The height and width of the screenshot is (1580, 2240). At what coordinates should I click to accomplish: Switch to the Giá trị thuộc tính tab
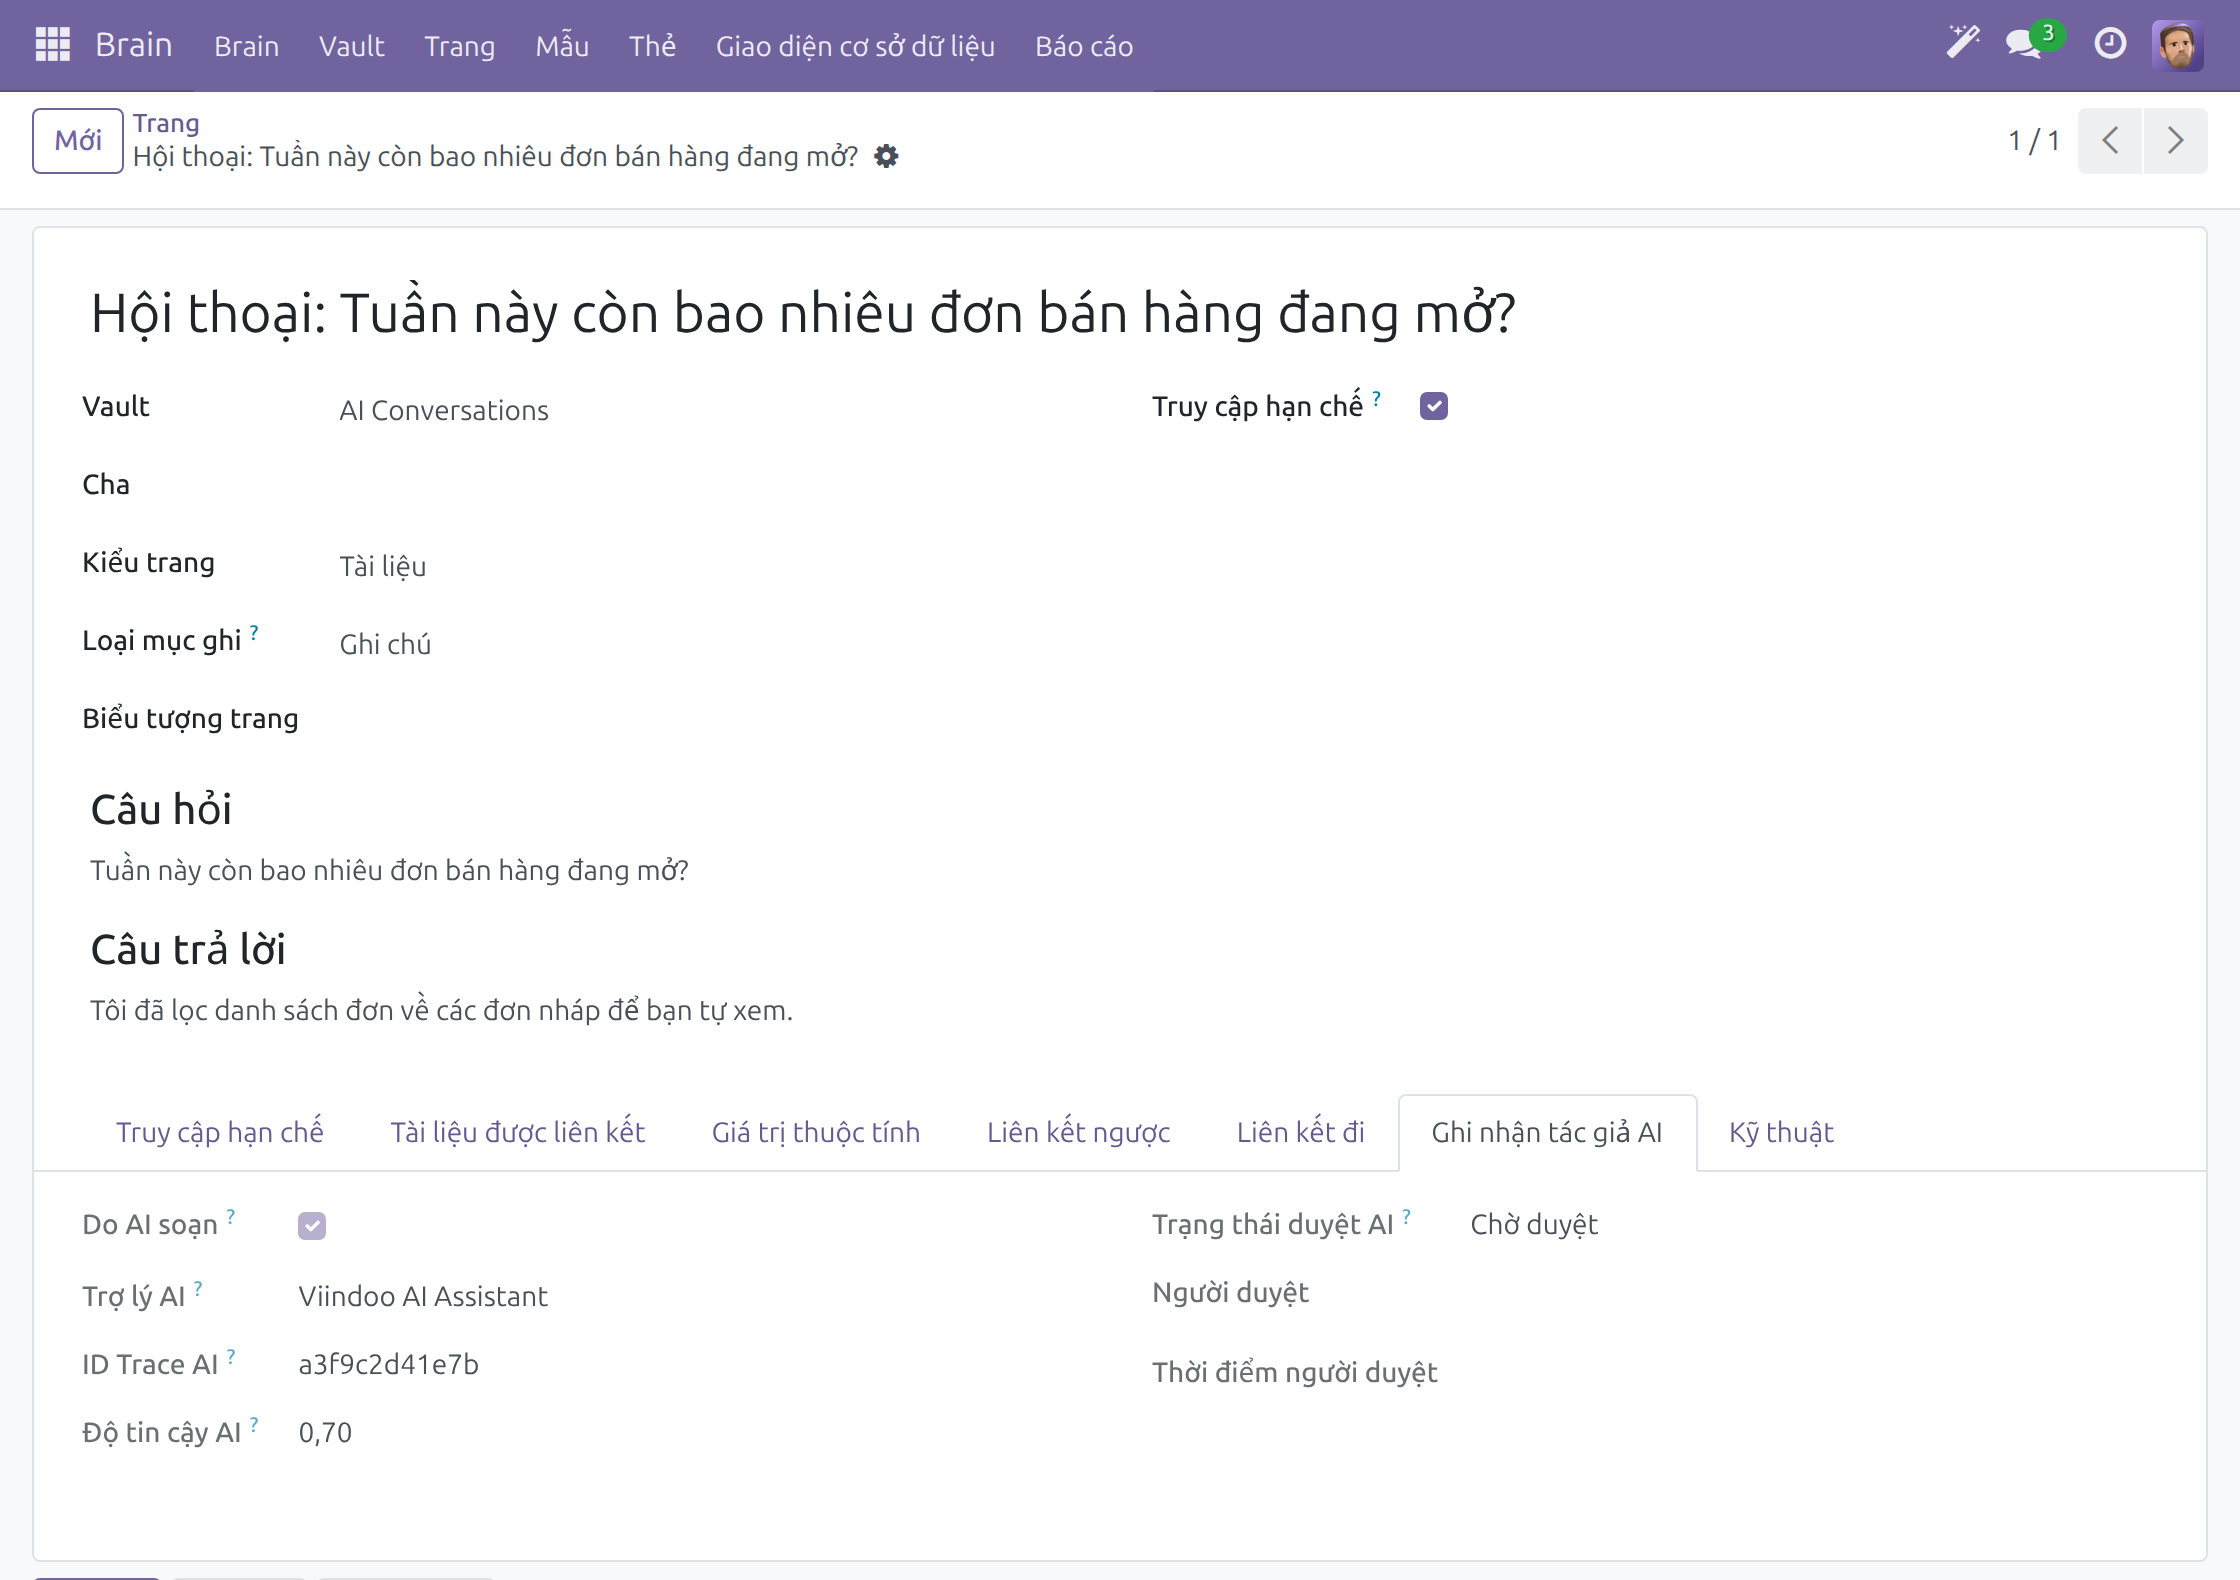pos(816,1132)
